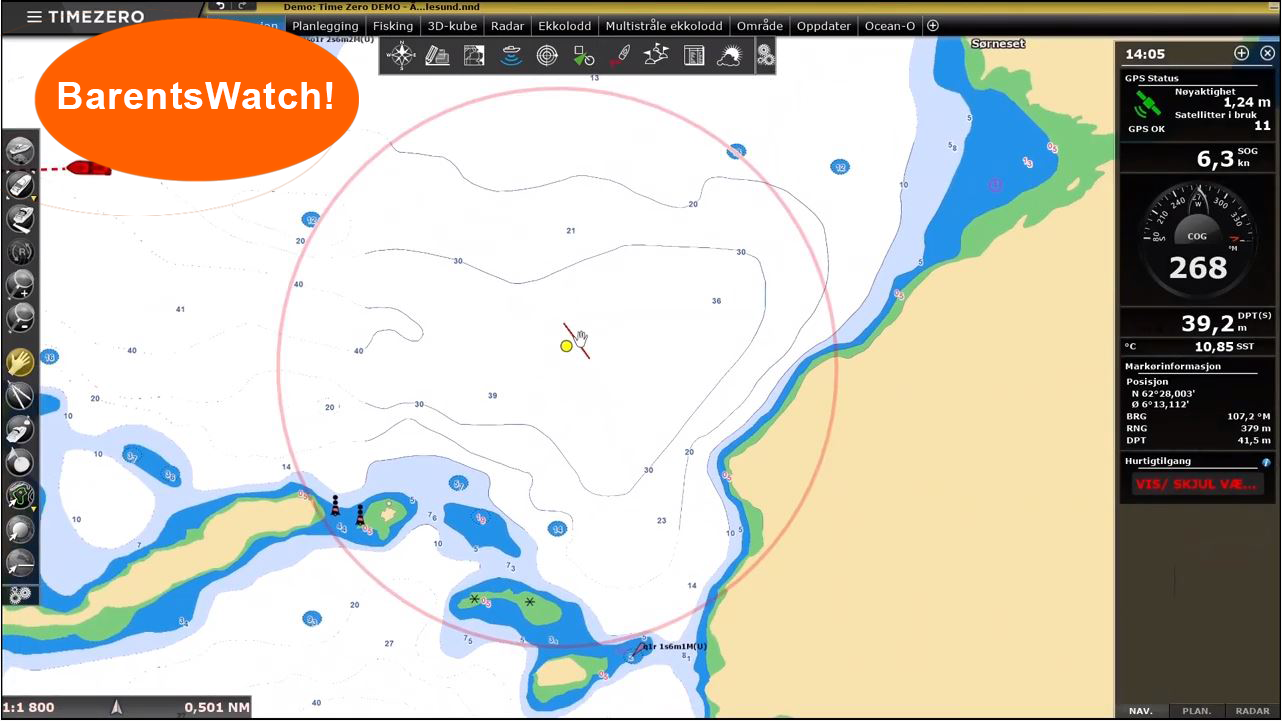Click the north arrow indicator at bottom
The width and height of the screenshot is (1282, 721).
point(117,707)
